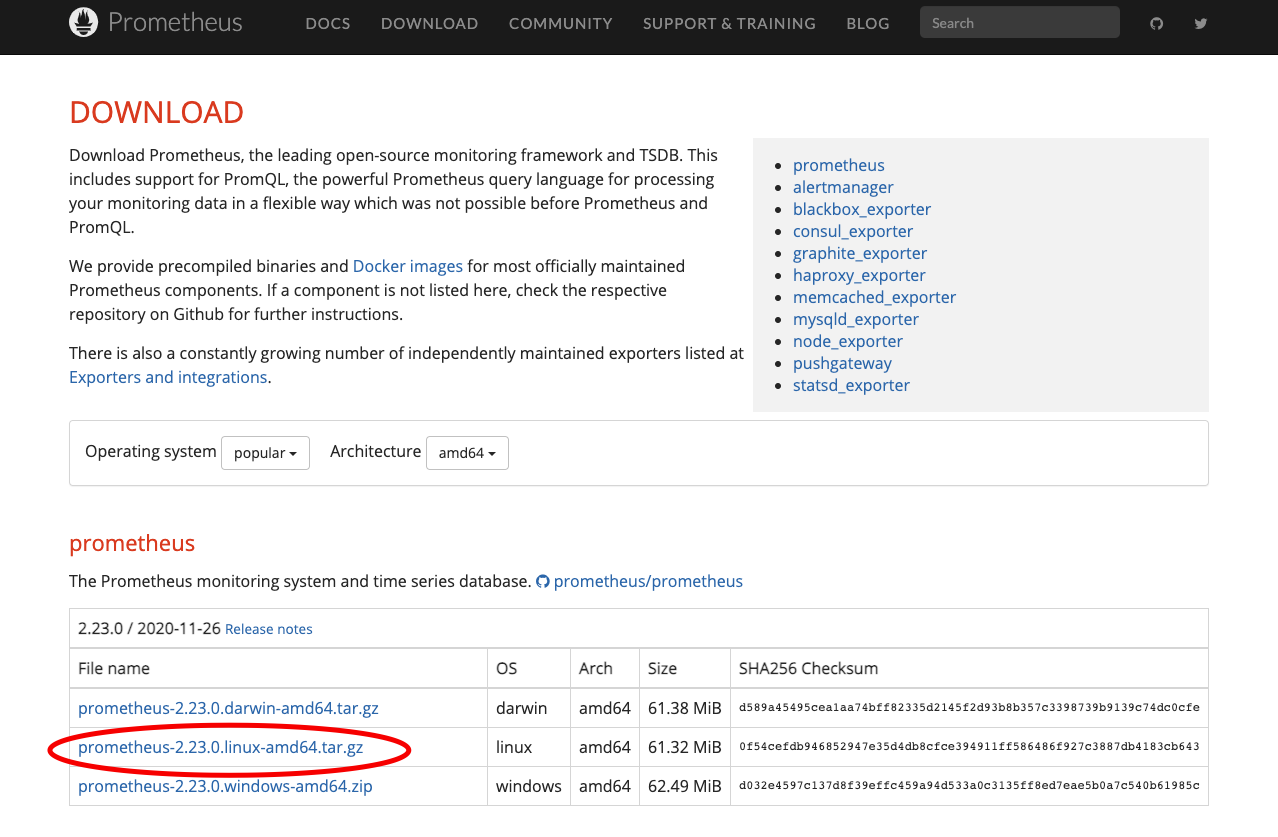
Task: Open the prometheus/prometheus repository link
Action: 648,581
